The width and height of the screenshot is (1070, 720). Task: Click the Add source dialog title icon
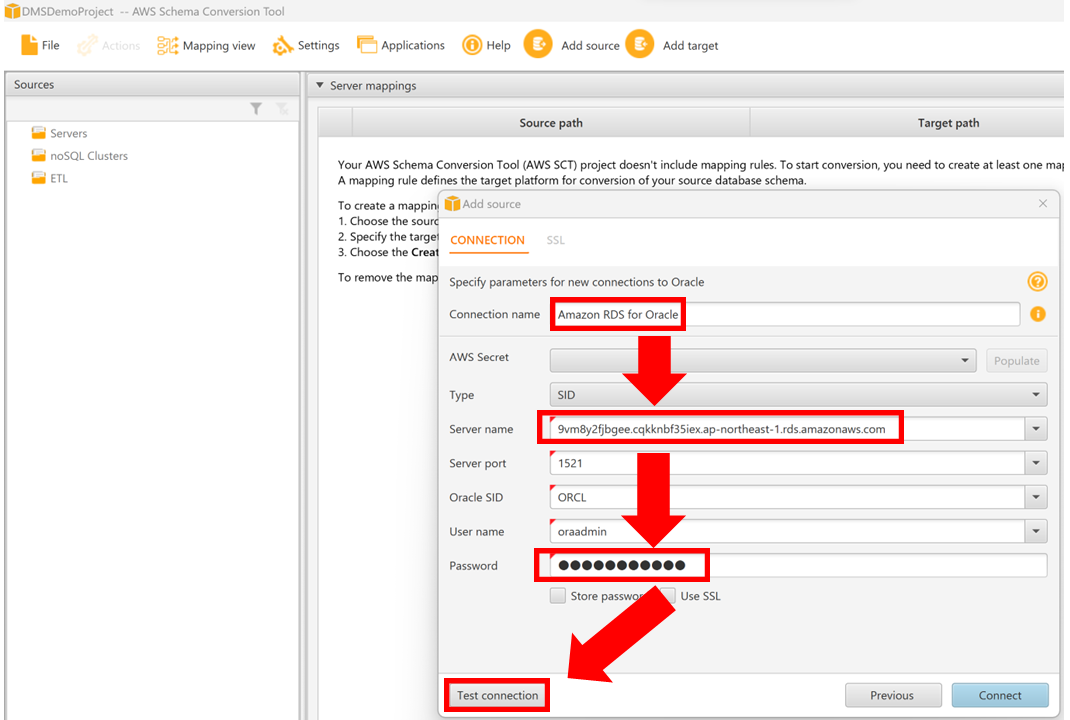coord(452,203)
